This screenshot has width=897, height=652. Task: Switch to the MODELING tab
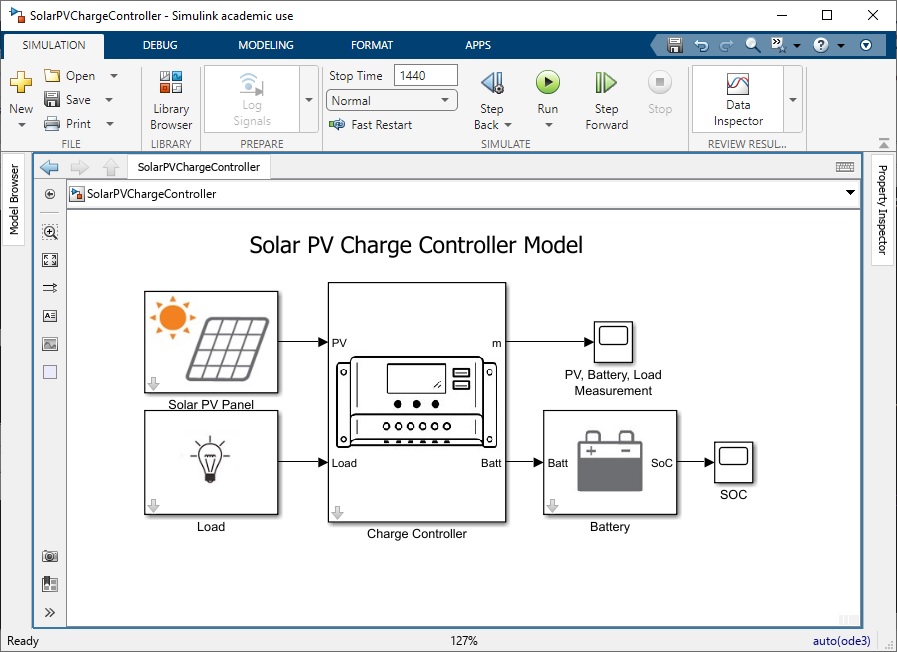point(266,45)
